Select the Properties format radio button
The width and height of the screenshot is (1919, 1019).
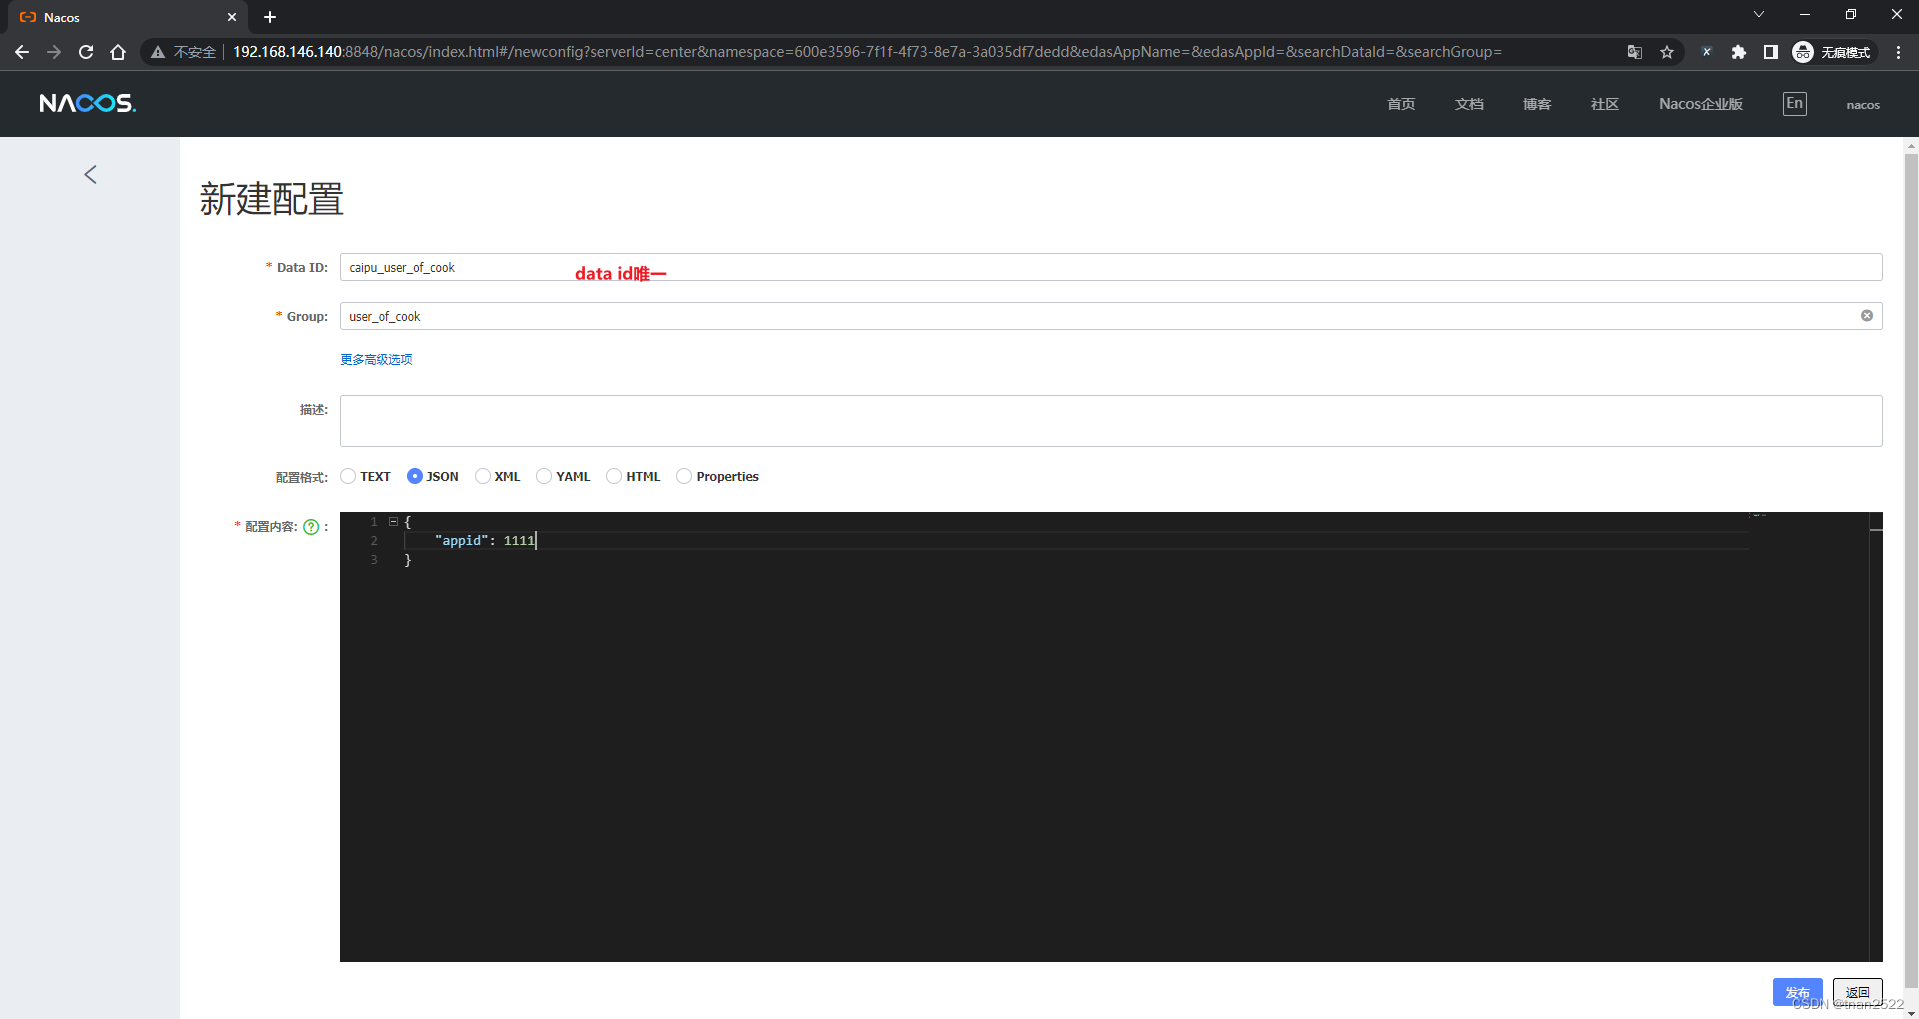684,476
